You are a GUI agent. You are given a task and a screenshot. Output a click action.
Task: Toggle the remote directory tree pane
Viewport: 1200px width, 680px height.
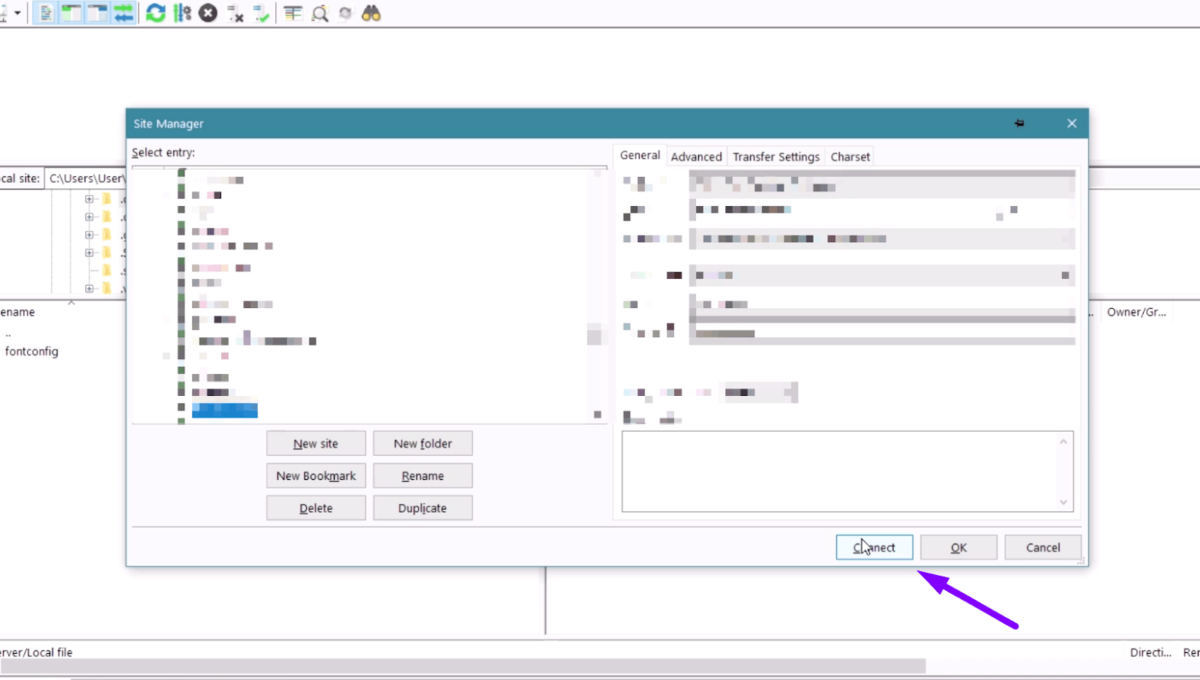pos(96,13)
